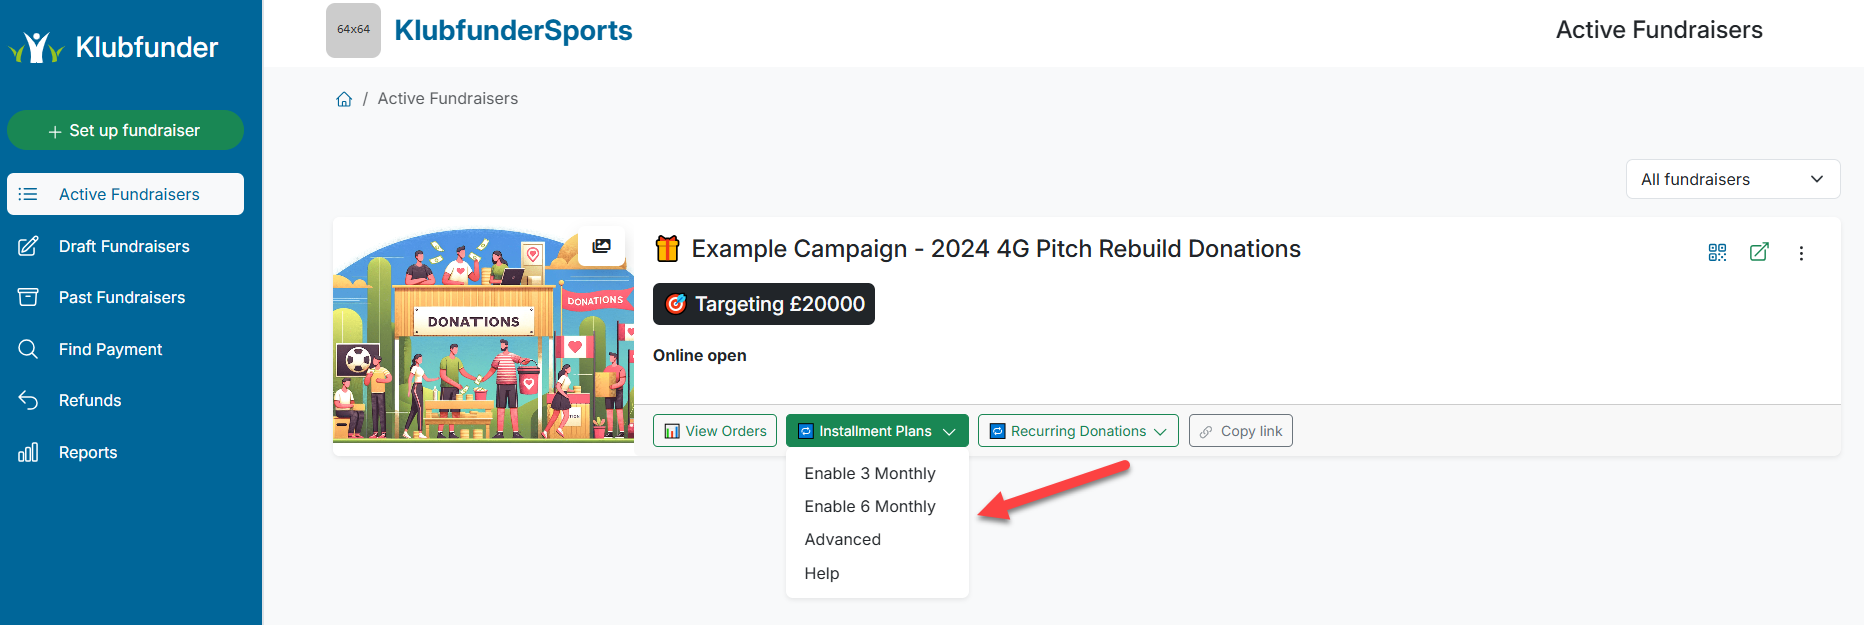This screenshot has width=1864, height=625.
Task: Select Enable 6 Monthly option
Action: coord(869,506)
